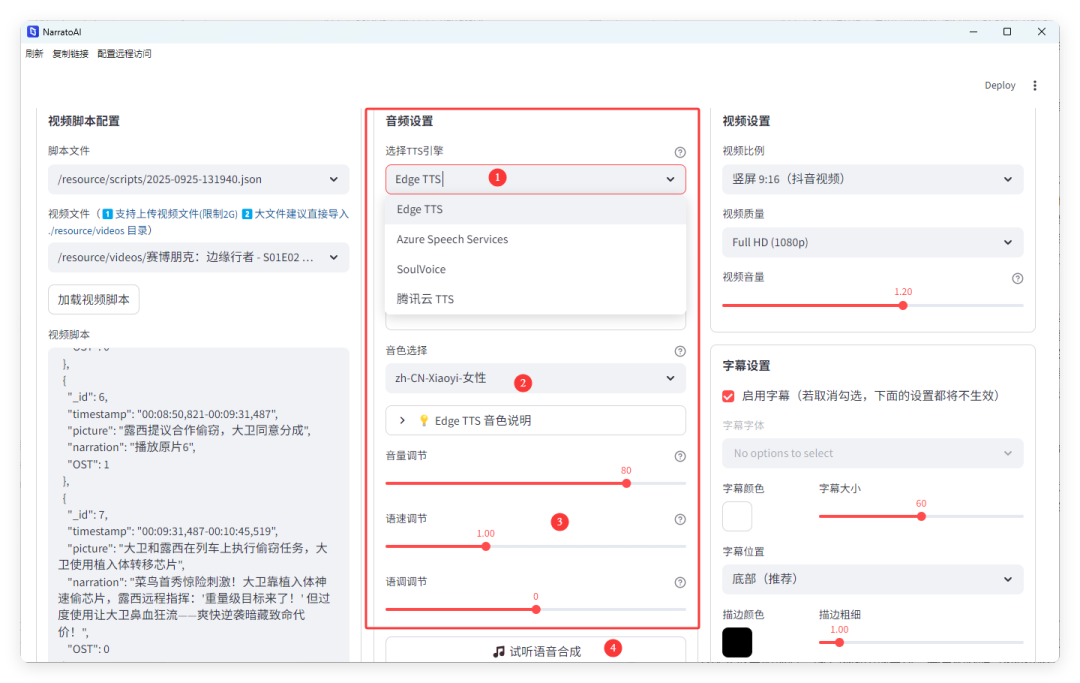
Task: Toggle the 启用字幕 checkbox
Action: pos(728,396)
